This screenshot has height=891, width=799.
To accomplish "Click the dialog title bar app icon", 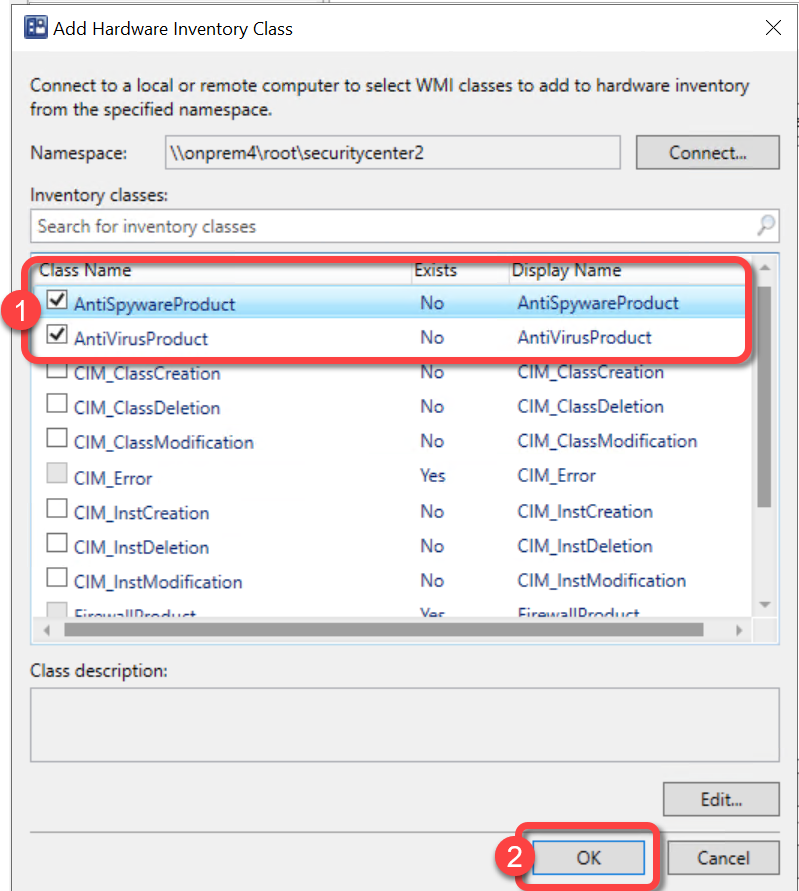I will pyautogui.click(x=34, y=28).
